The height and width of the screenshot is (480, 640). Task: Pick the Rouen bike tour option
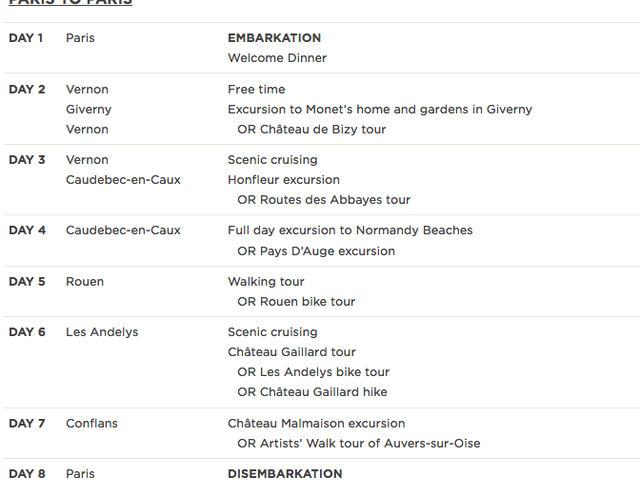point(296,302)
